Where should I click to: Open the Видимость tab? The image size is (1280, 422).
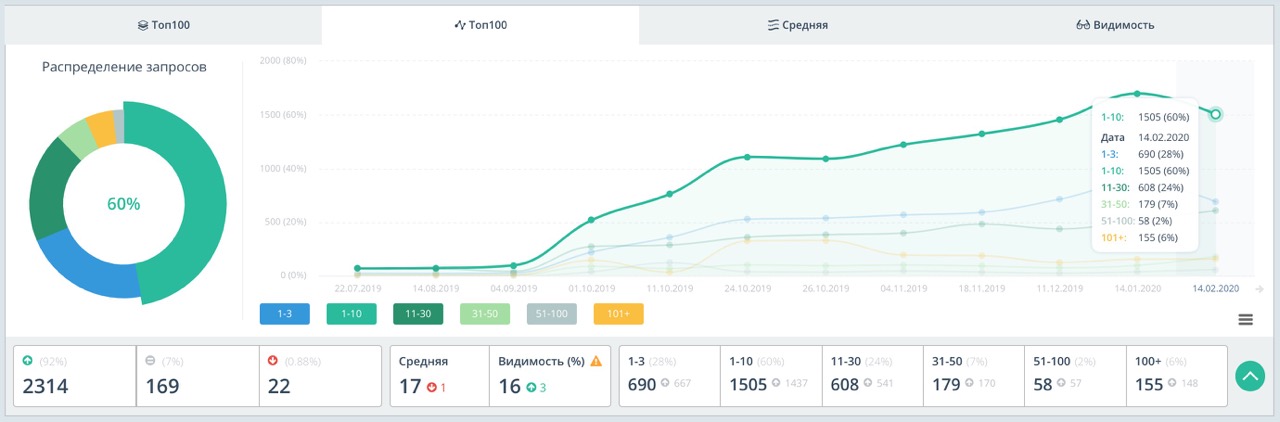(x=1118, y=25)
